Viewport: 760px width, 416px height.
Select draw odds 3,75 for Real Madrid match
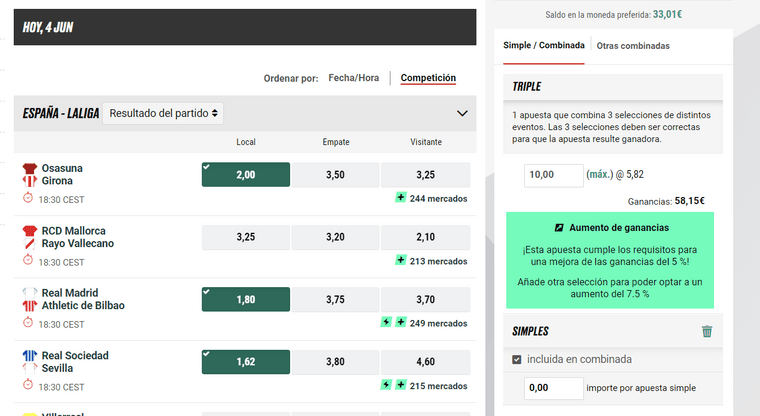(335, 299)
